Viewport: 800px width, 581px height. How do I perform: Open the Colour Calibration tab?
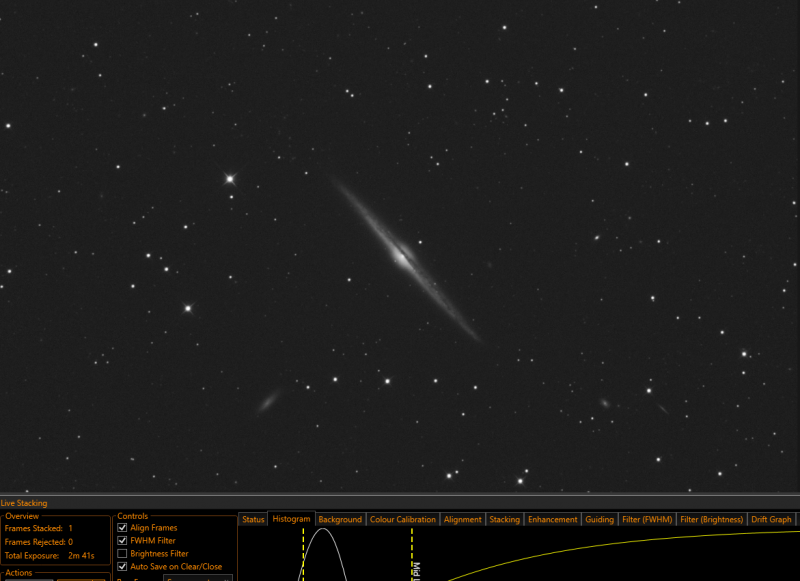coord(403,519)
